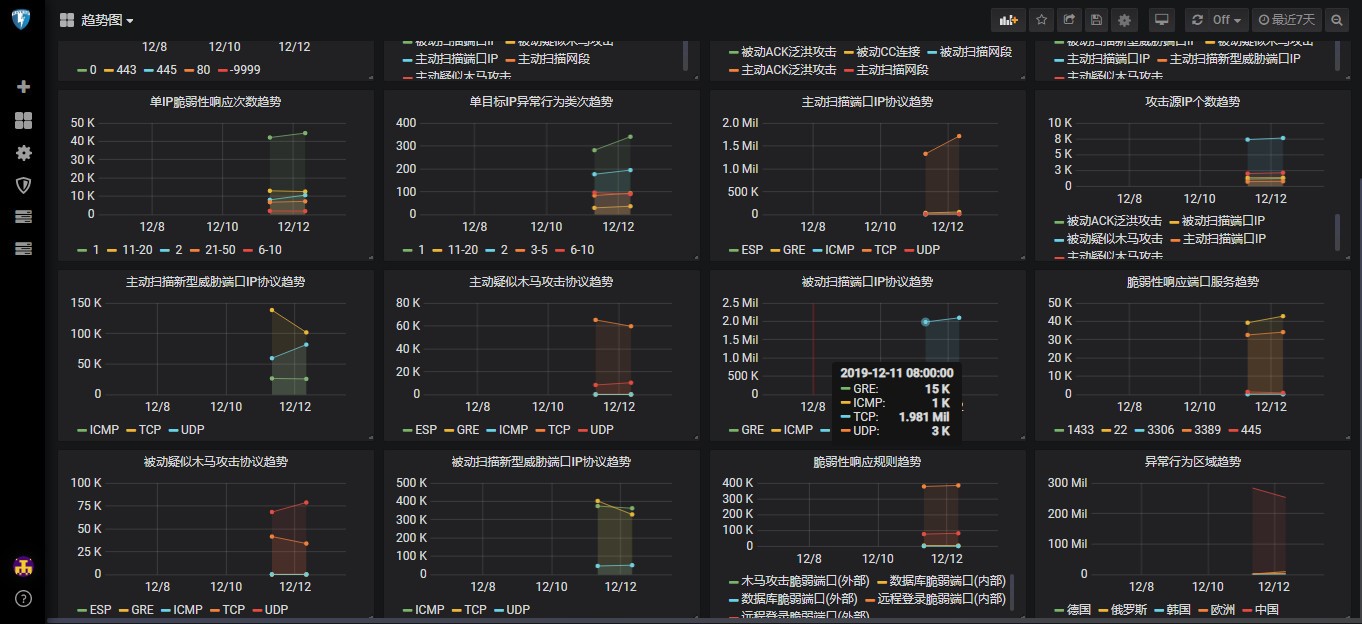
Task: Open the Help question mark icon
Action: coord(23,598)
